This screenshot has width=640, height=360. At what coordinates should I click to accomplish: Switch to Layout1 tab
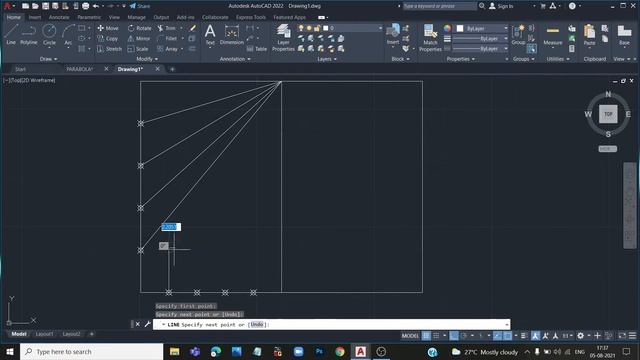pyautogui.click(x=44, y=334)
